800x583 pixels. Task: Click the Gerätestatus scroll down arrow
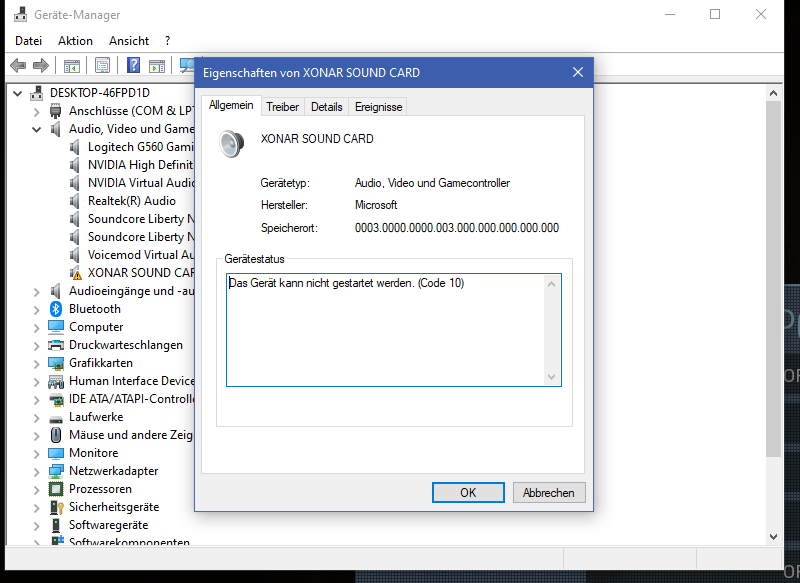click(551, 377)
